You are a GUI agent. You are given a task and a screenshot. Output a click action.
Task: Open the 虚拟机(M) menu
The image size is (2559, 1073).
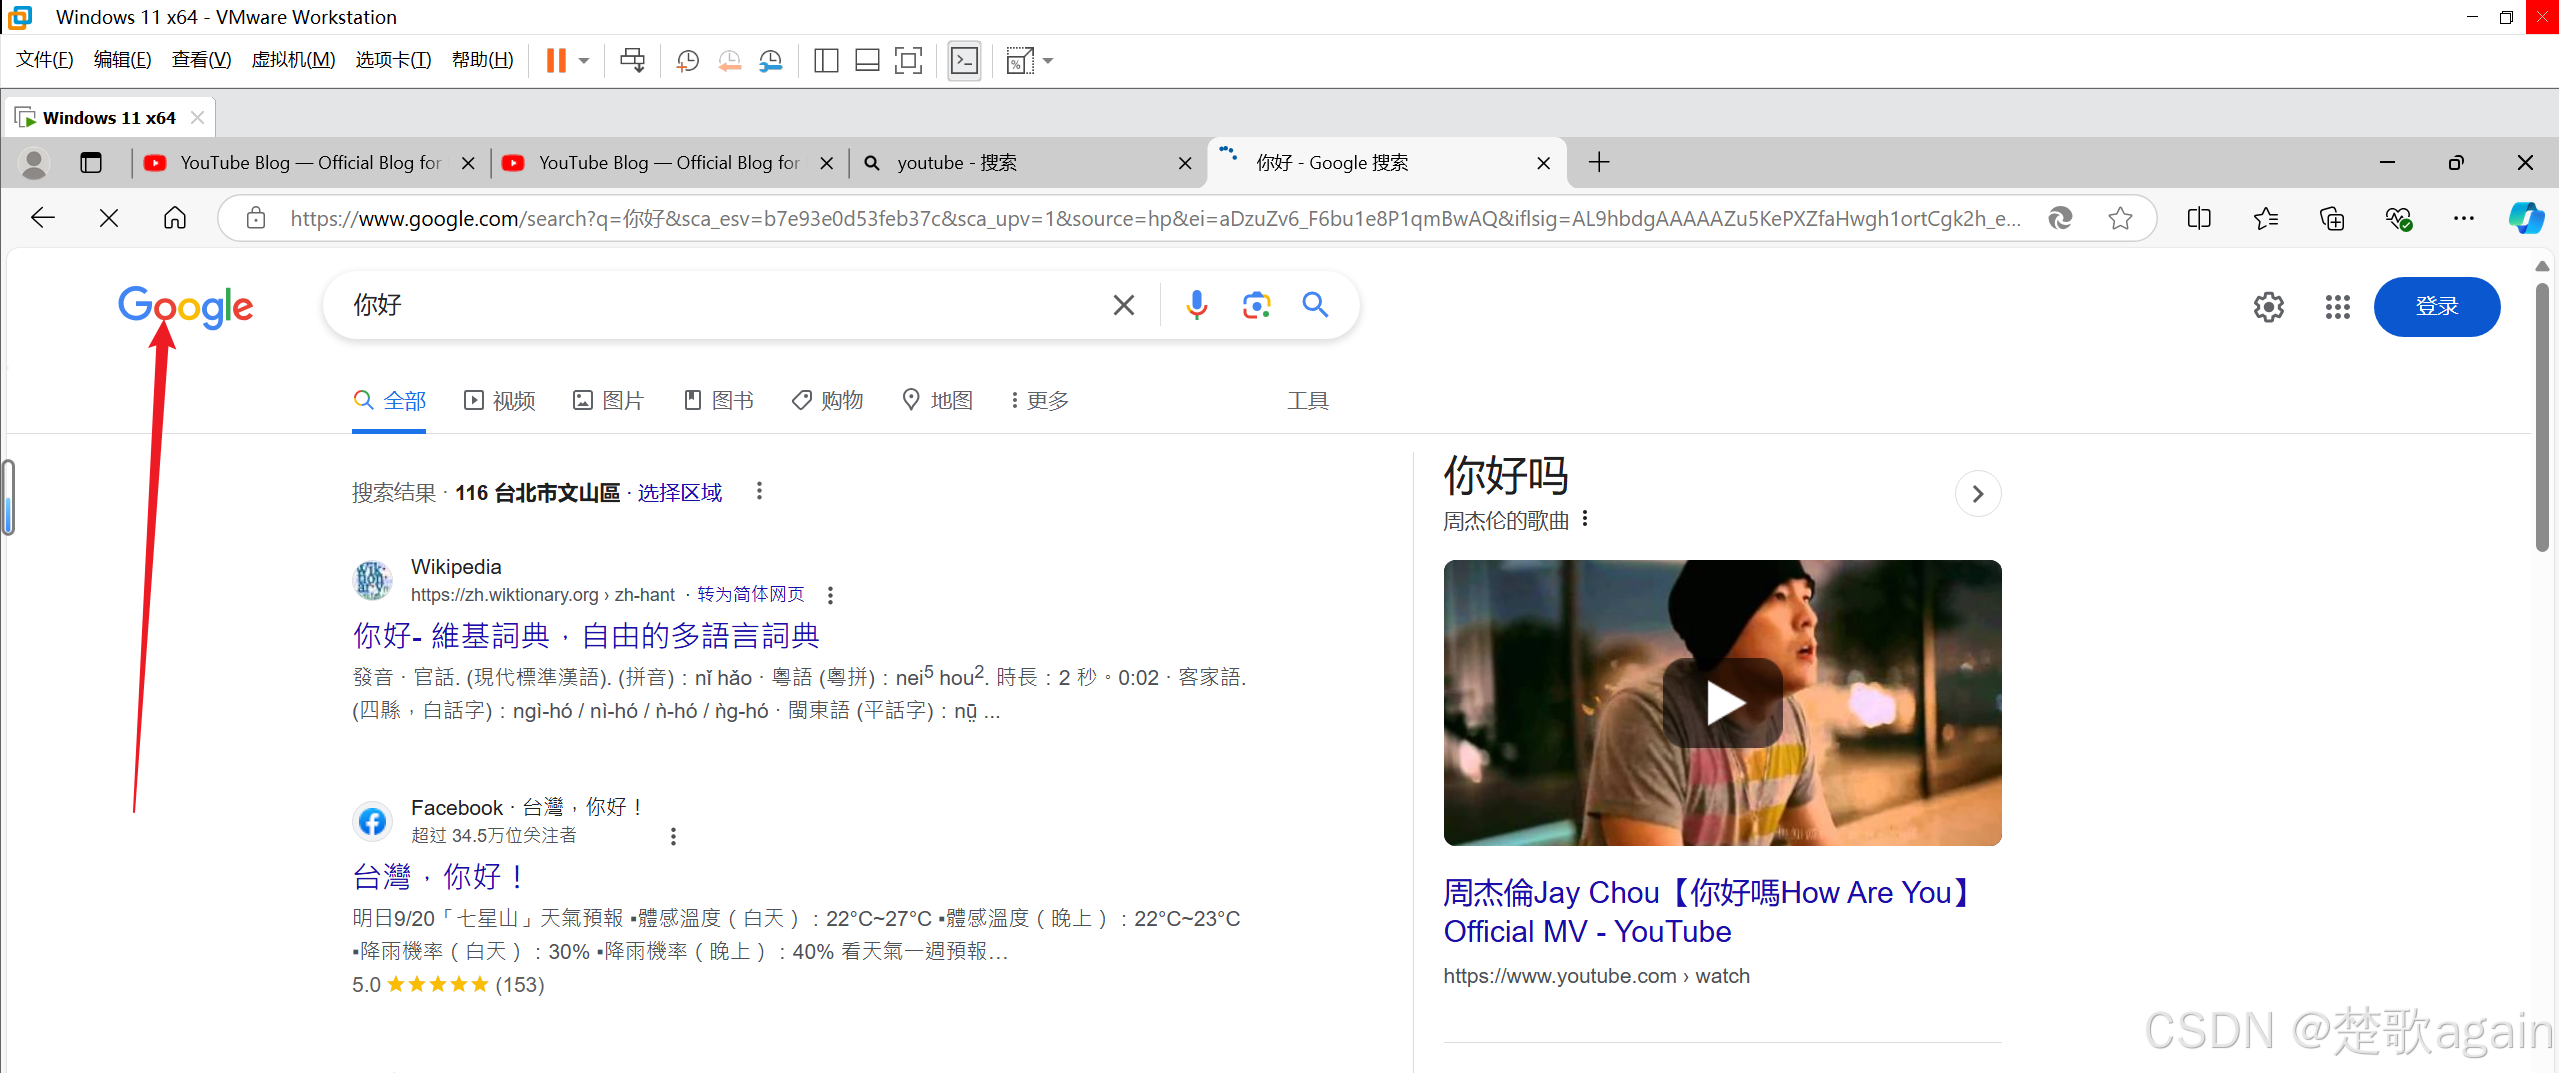(293, 60)
